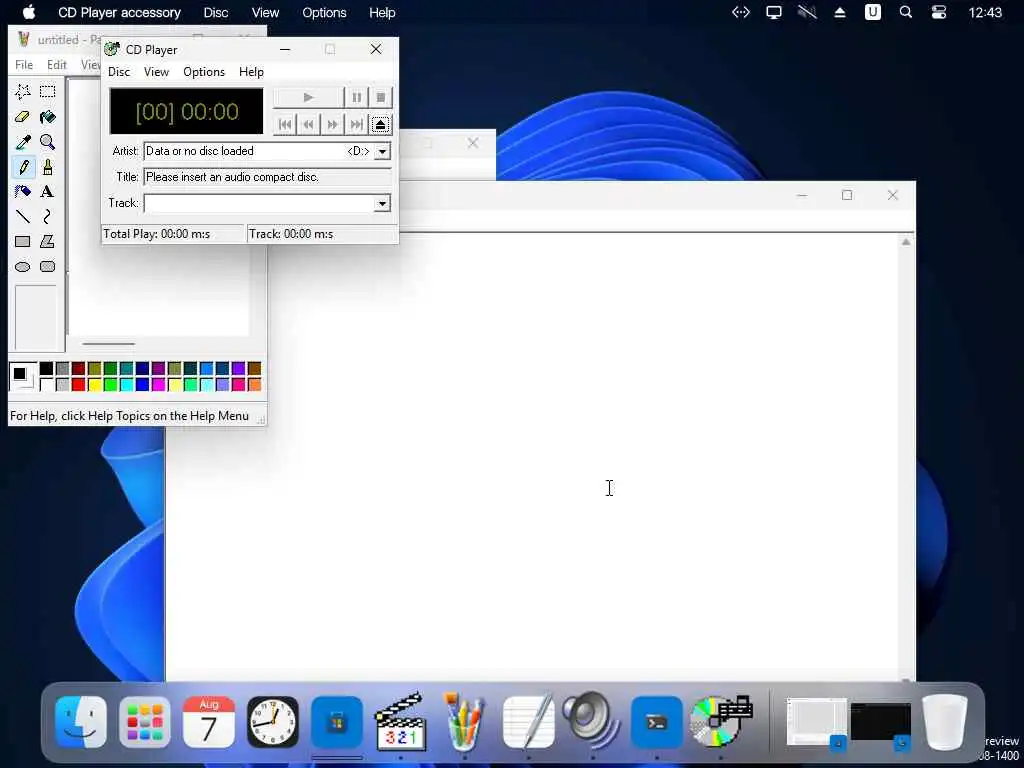The image size is (1024, 768).
Task: Select the rectangular Select tool in Paint
Action: 47,92
